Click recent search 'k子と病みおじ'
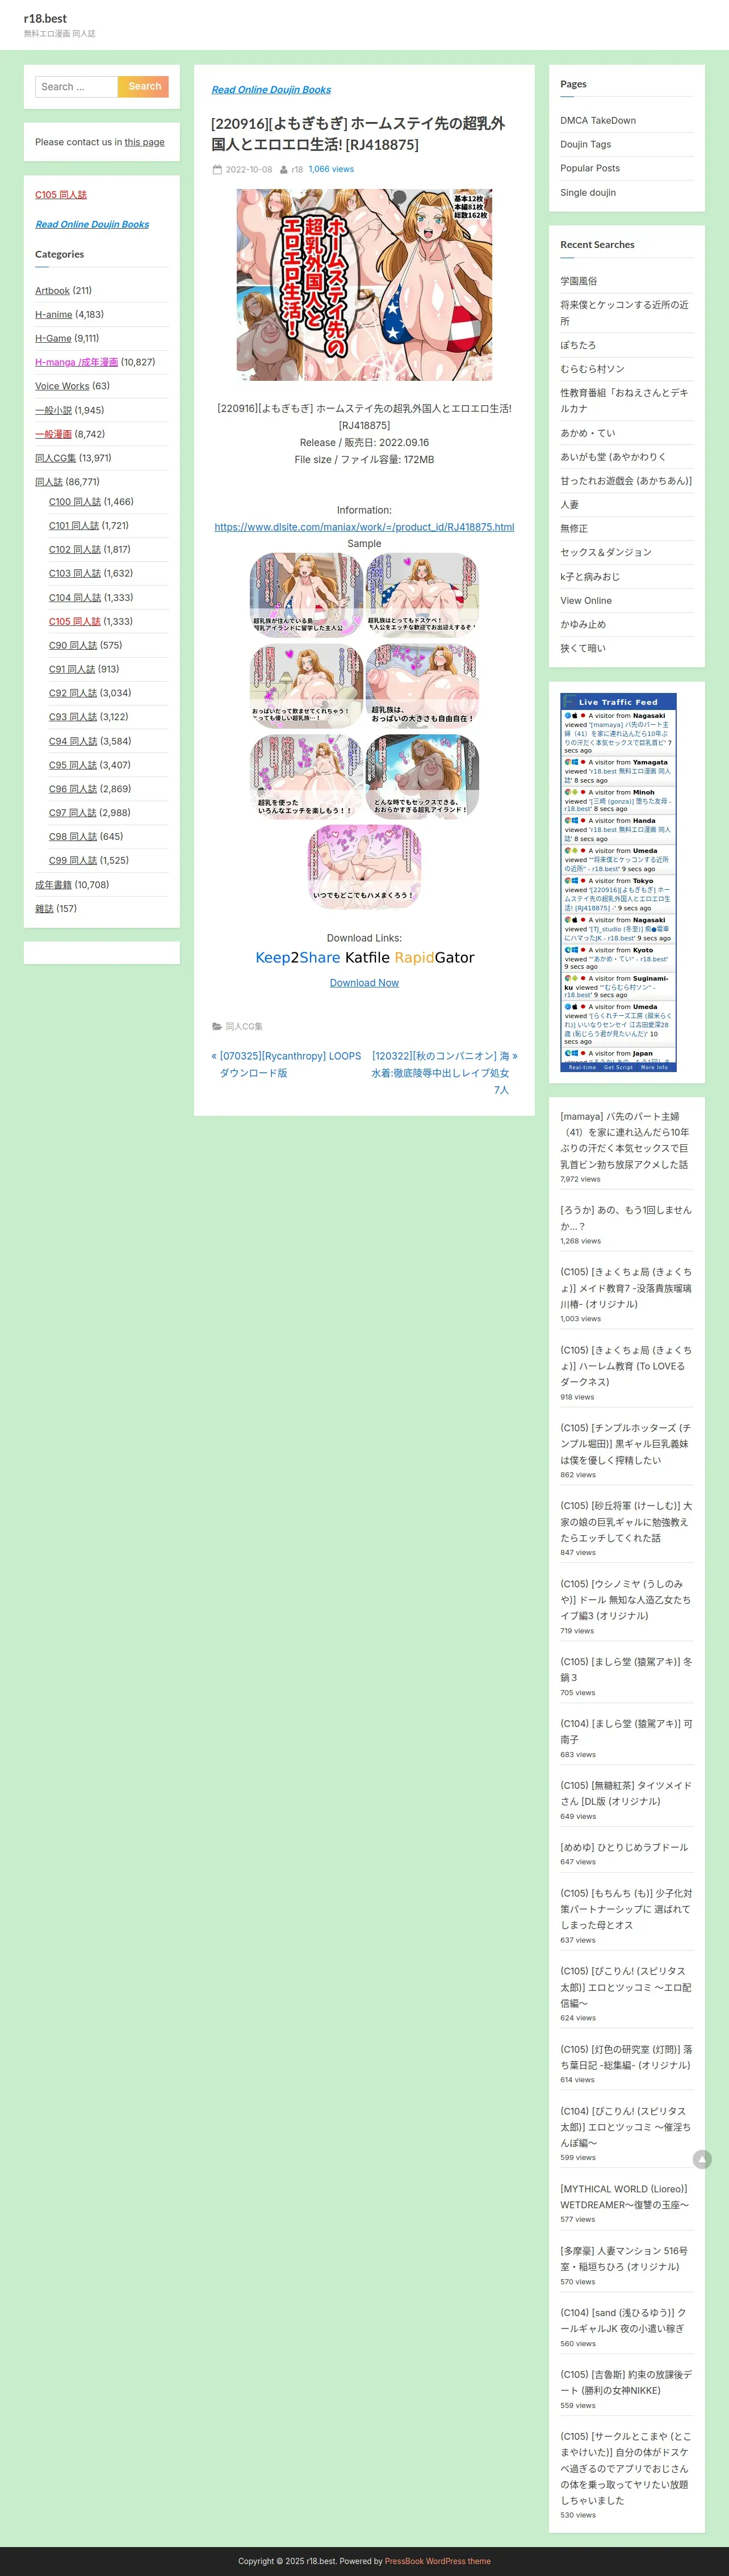Screen dimensions: 729x2576 [590, 577]
